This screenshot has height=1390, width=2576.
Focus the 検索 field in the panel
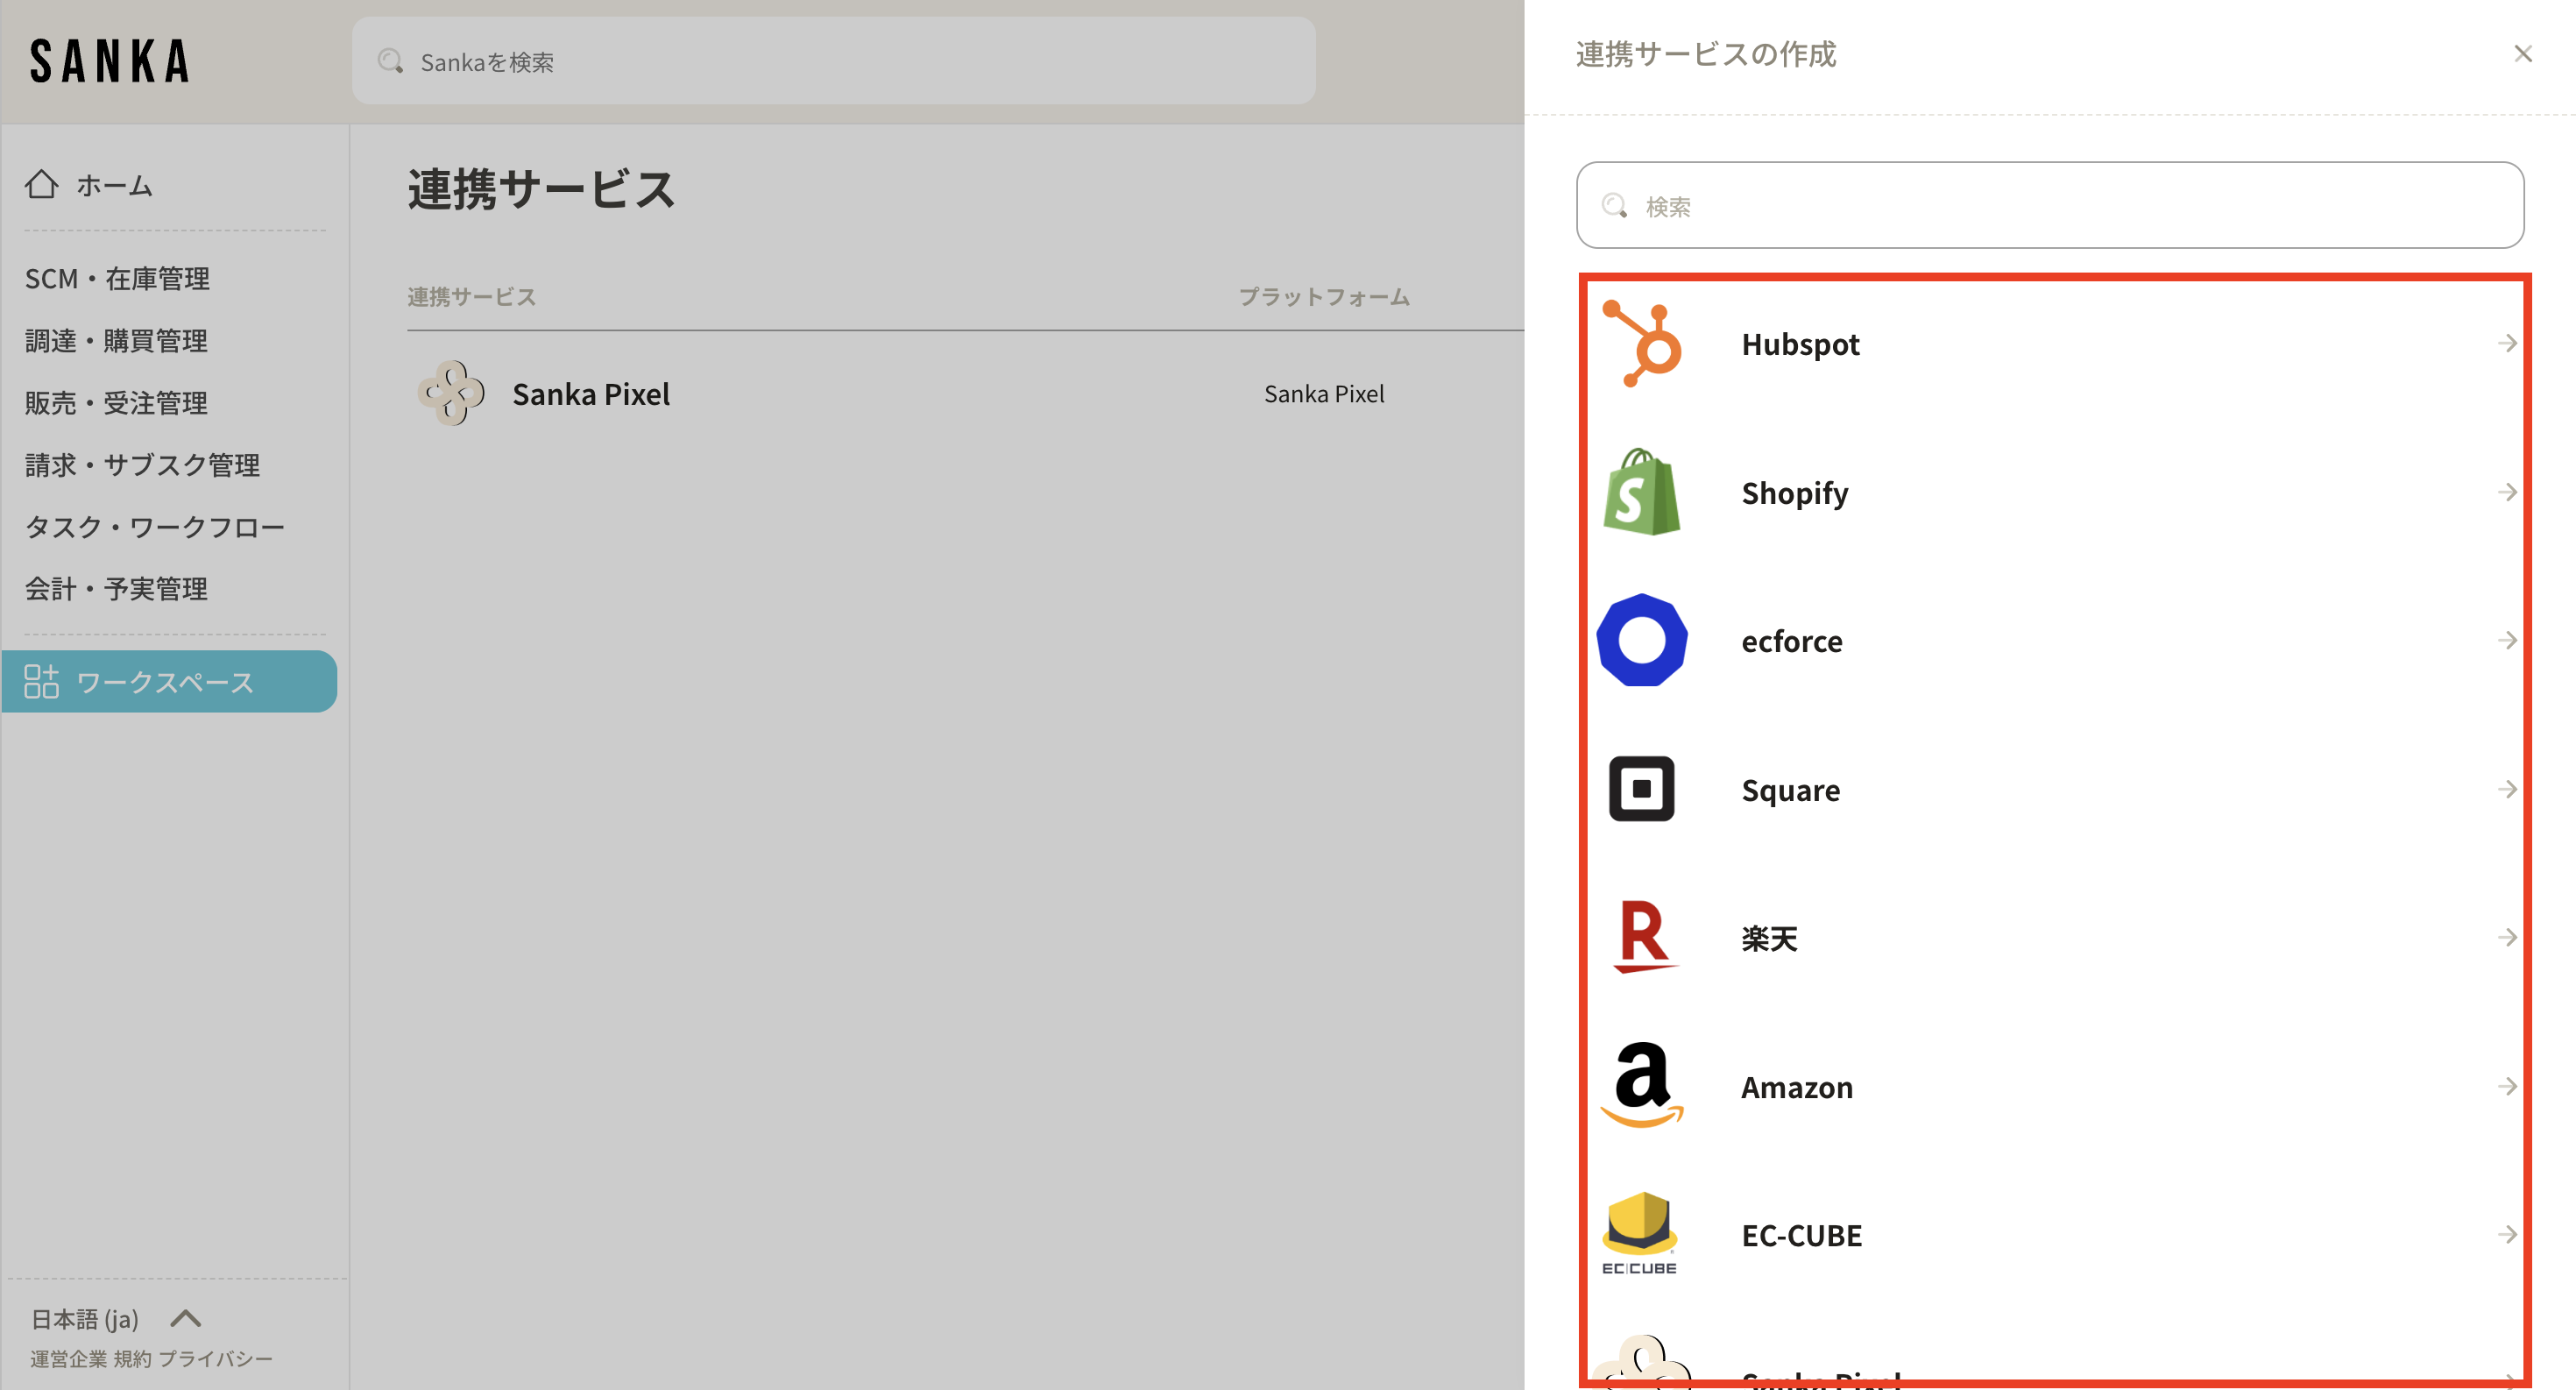pyautogui.click(x=2050, y=206)
